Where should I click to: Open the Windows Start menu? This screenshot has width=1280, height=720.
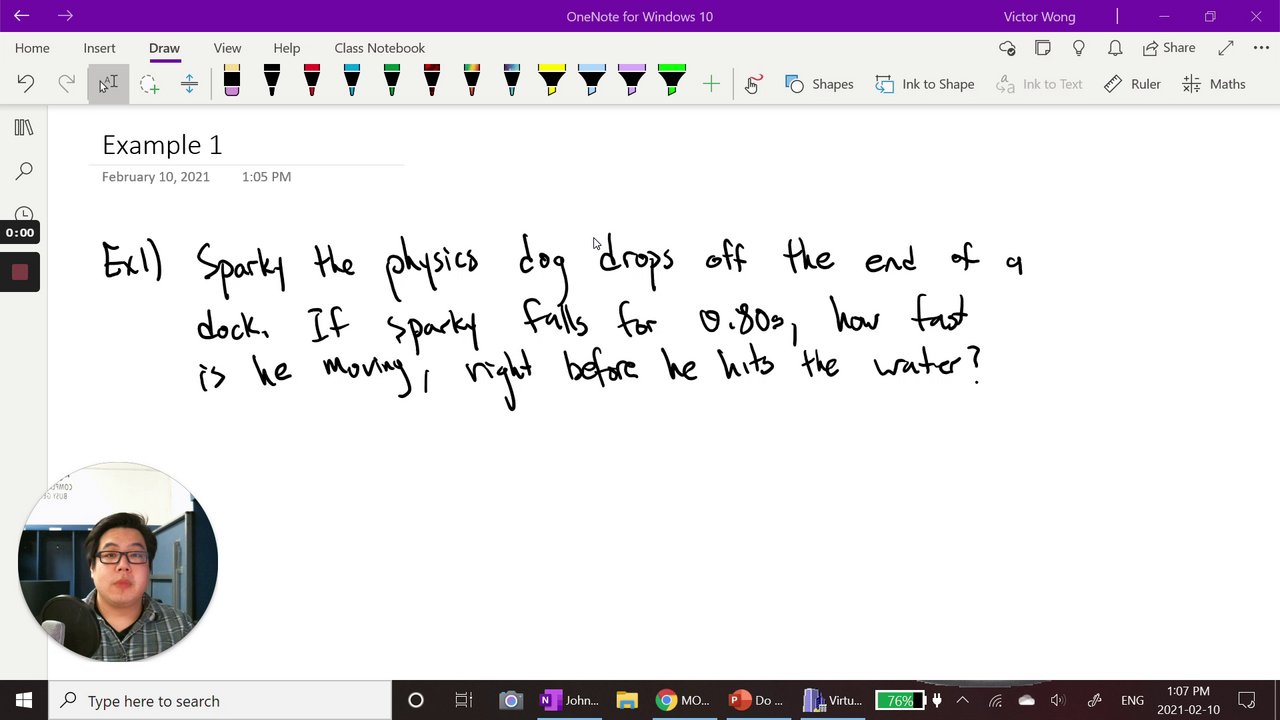point(24,701)
